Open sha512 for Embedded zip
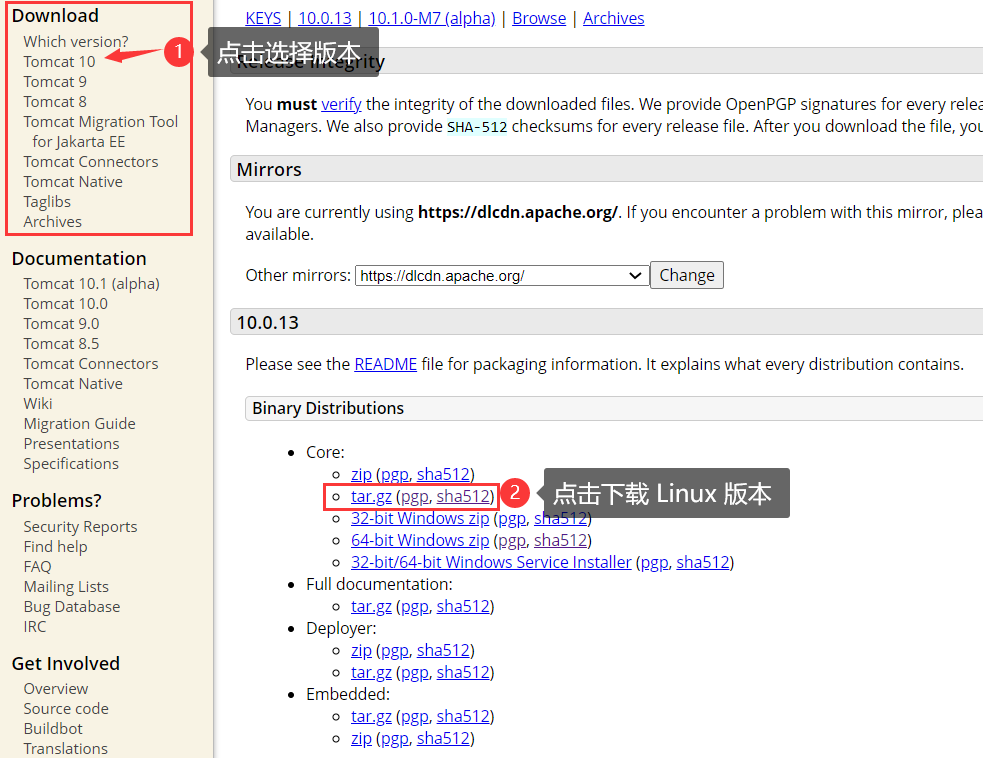This screenshot has height=758, width=983. [x=443, y=738]
